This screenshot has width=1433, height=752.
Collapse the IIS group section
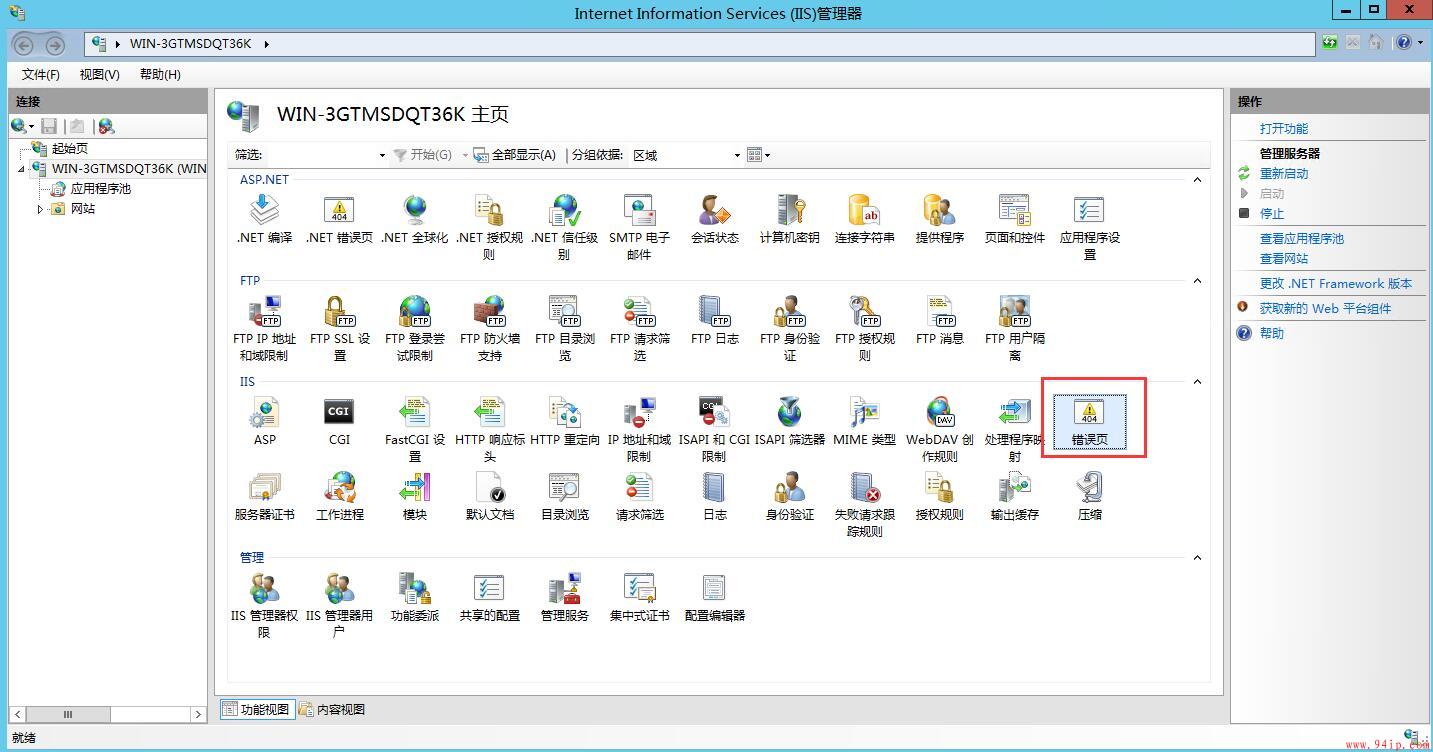pyautogui.click(x=1197, y=382)
